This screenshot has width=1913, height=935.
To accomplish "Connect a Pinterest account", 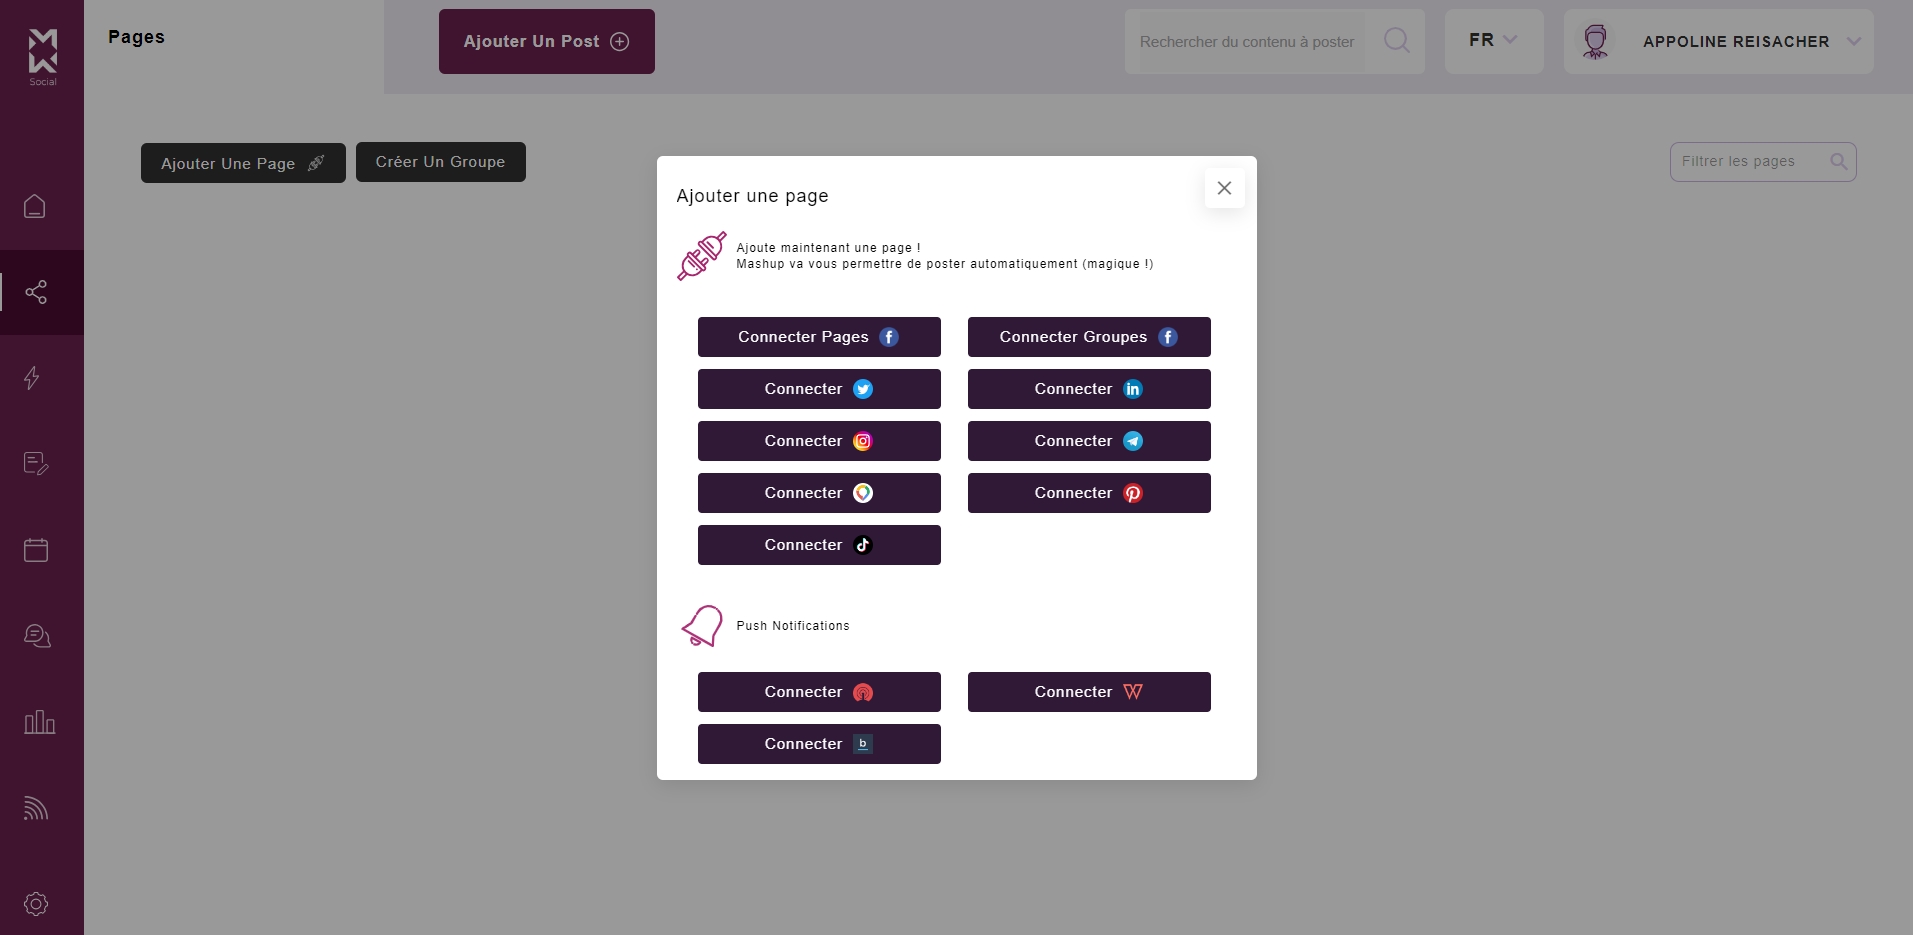I will pyautogui.click(x=1089, y=493).
